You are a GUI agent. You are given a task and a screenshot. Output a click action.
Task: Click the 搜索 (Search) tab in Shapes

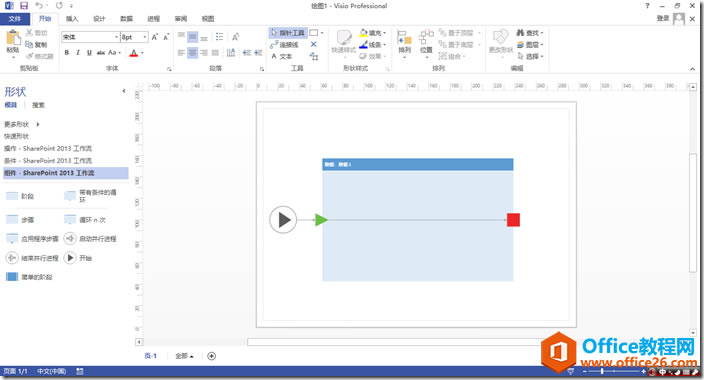38,105
